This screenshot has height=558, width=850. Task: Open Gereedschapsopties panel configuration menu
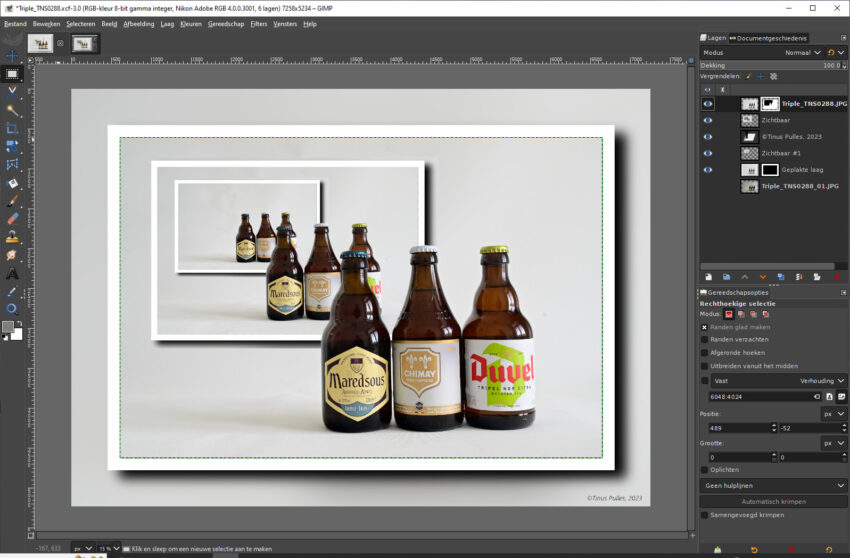(843, 292)
